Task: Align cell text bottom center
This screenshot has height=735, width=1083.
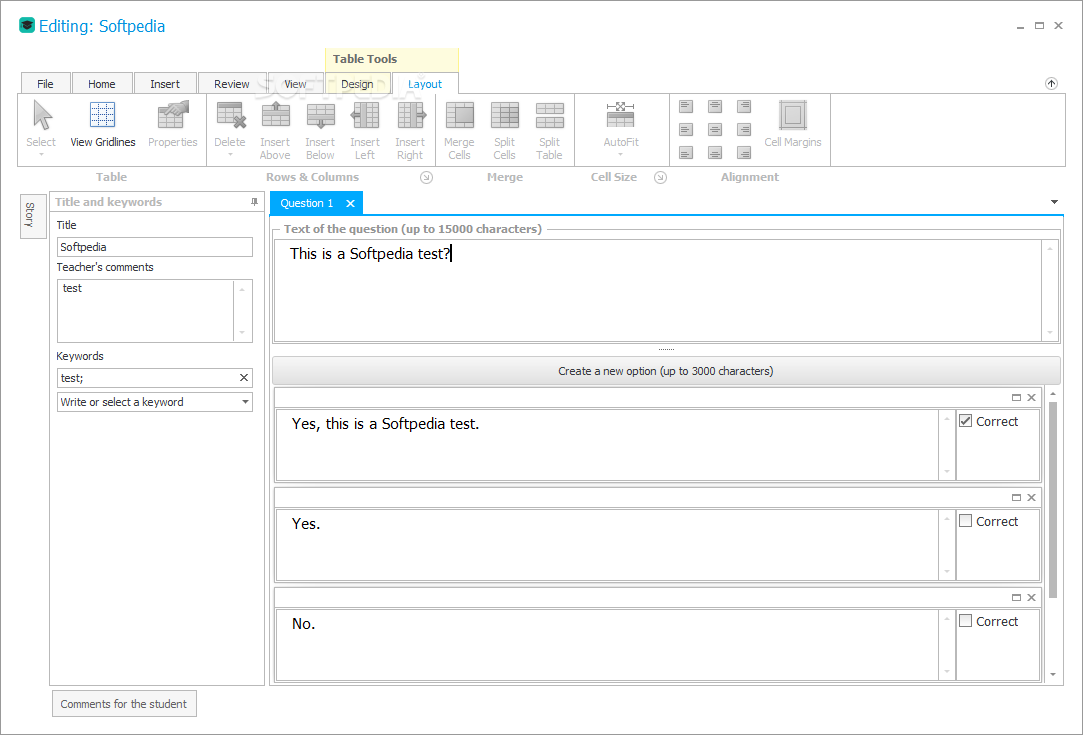Action: 715,153
